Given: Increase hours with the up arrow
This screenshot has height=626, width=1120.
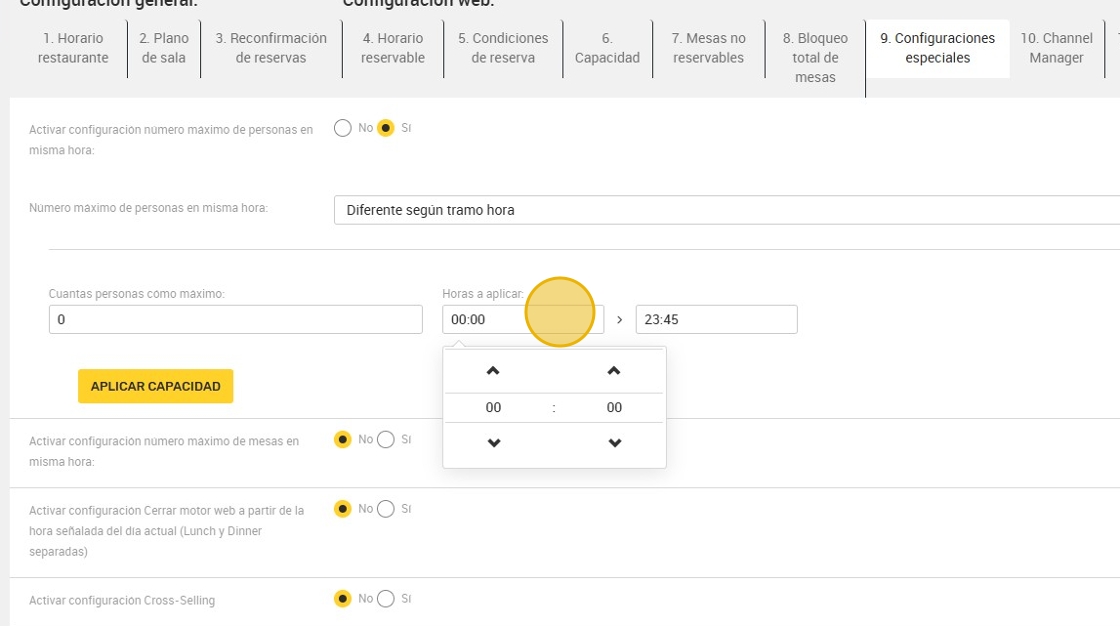Looking at the screenshot, I should (x=493, y=371).
